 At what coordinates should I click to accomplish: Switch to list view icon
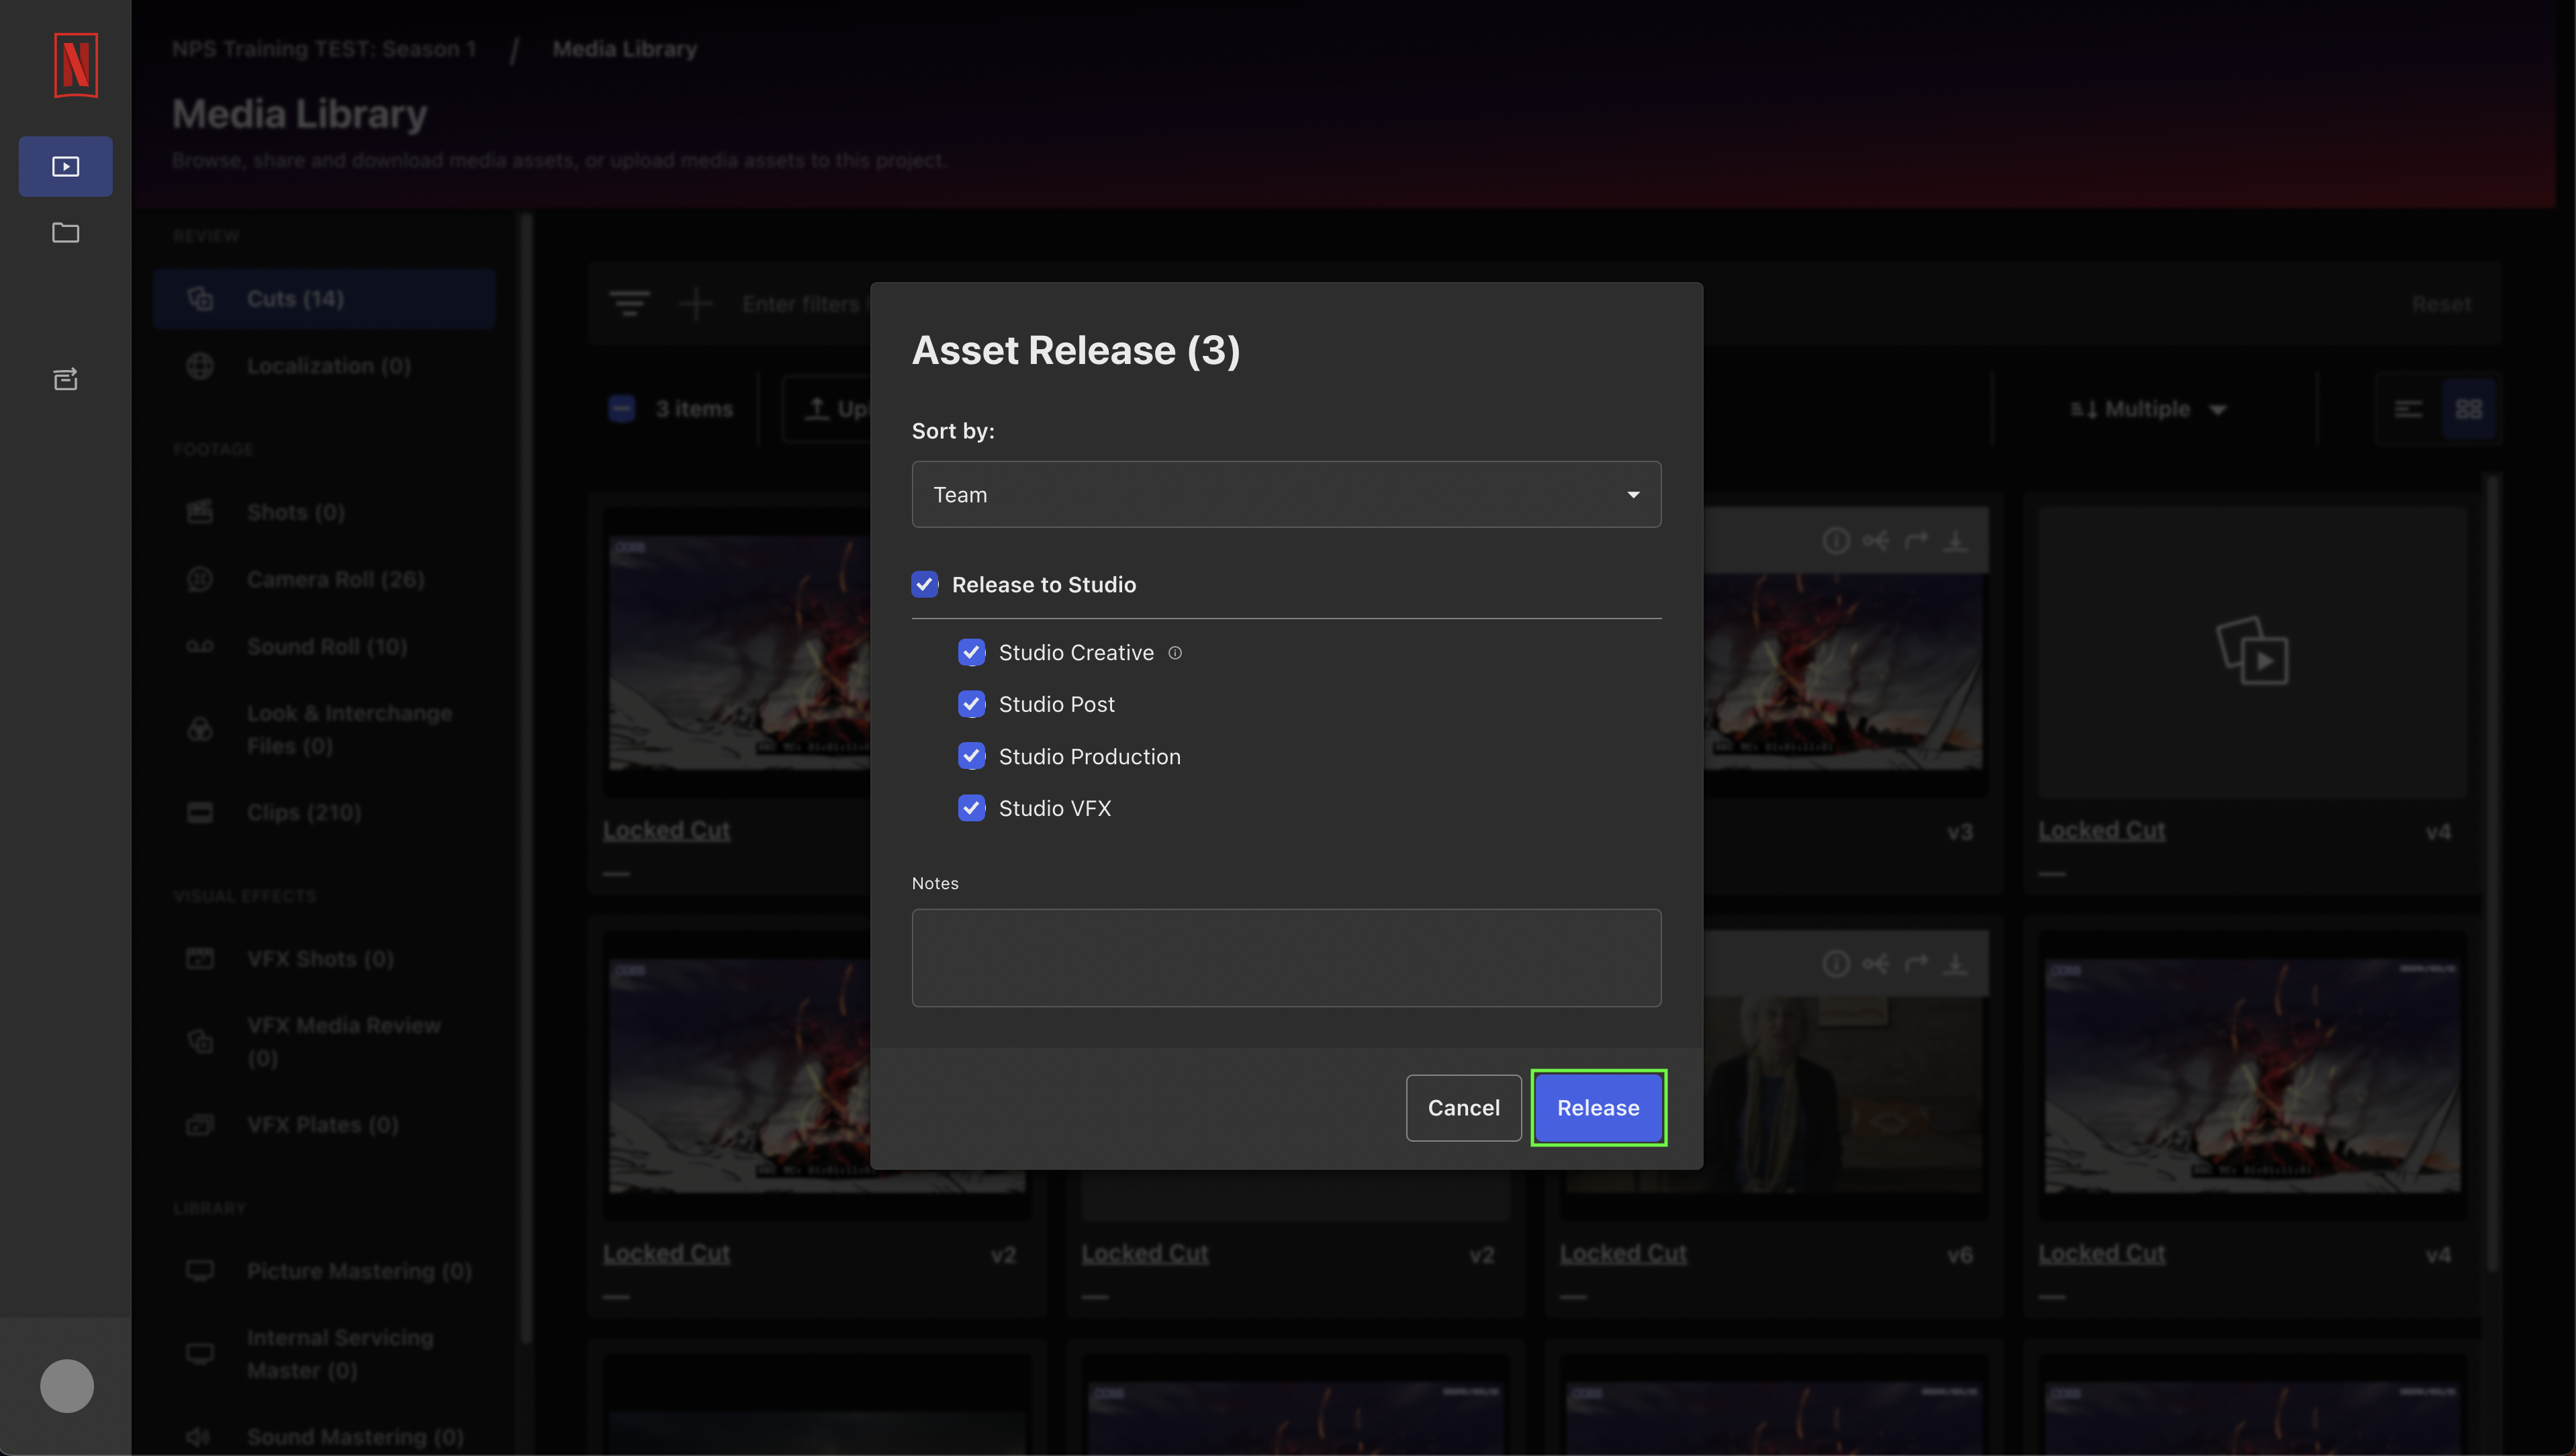coord(2408,409)
